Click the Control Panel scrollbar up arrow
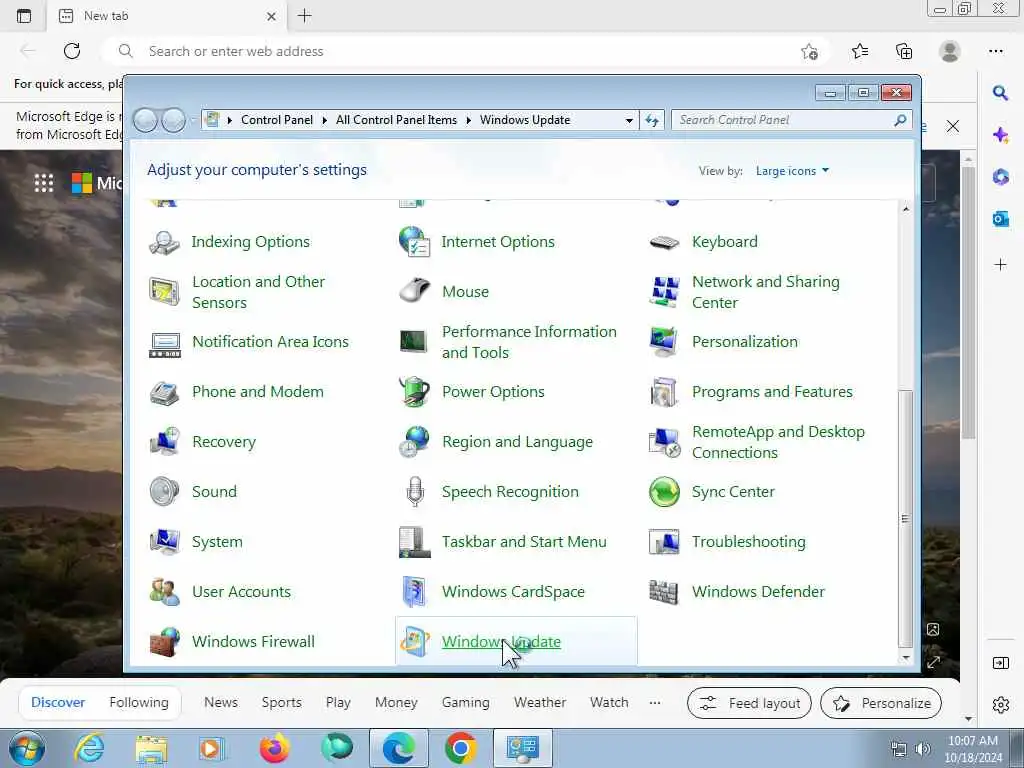The image size is (1024, 768). click(x=905, y=209)
